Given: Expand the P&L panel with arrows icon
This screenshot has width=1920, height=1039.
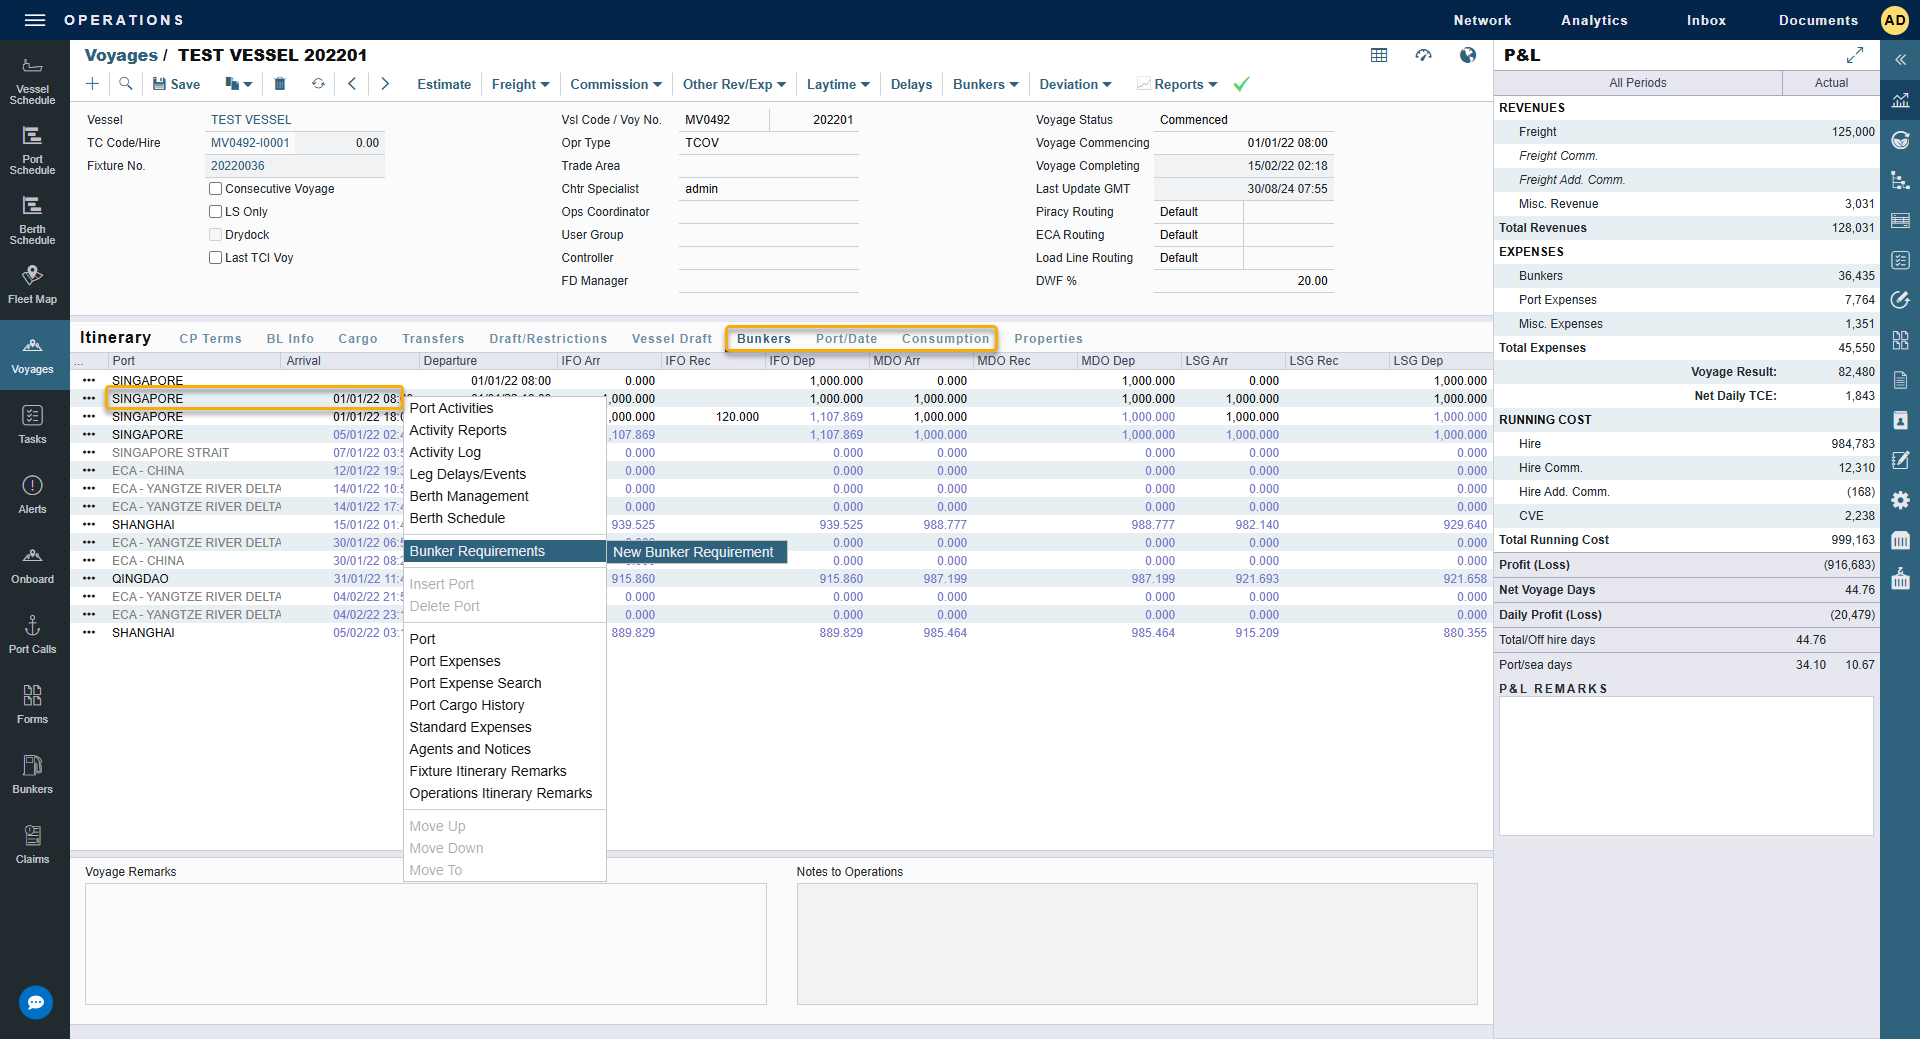Looking at the screenshot, I should click(1854, 55).
